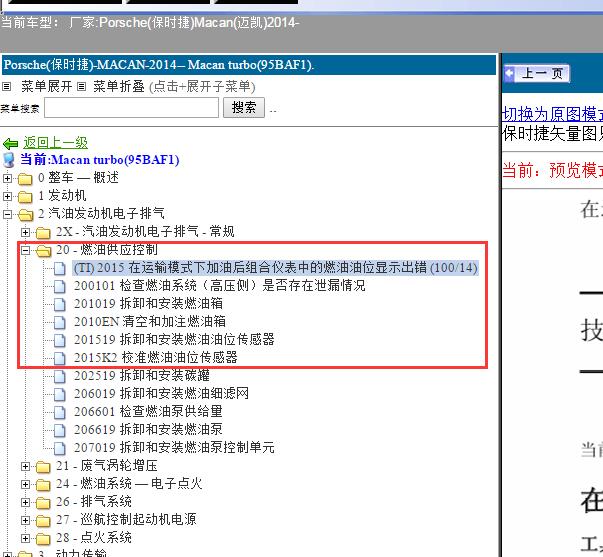Open 2015K2 校准燃油油位传感器 document
The height and width of the screenshot is (557, 603).
click(156, 358)
